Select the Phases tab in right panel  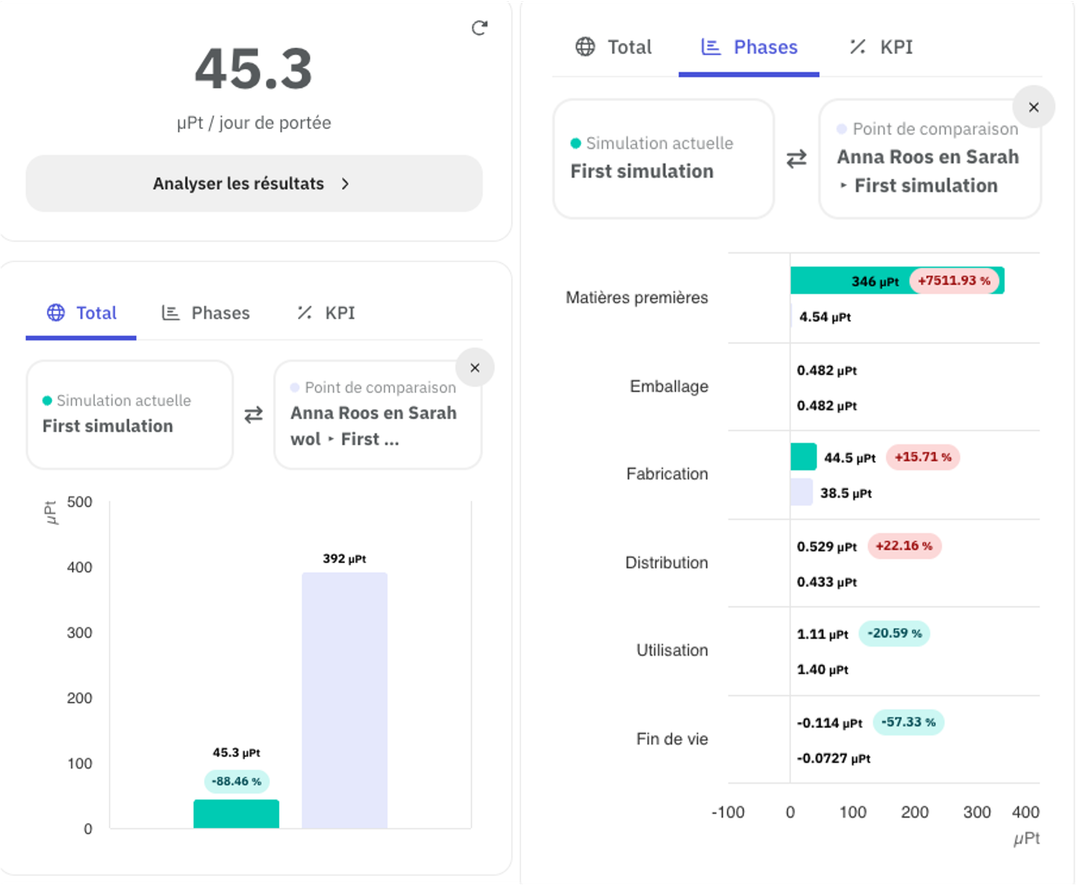[749, 47]
